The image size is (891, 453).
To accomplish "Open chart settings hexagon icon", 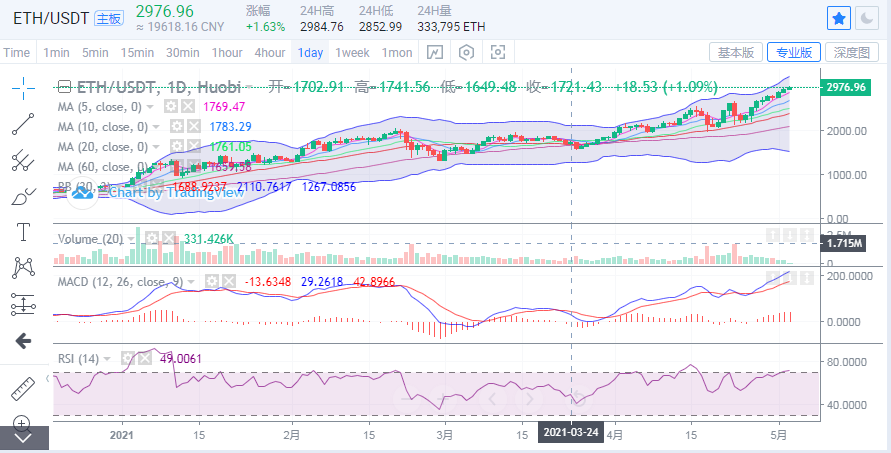I will click(467, 53).
